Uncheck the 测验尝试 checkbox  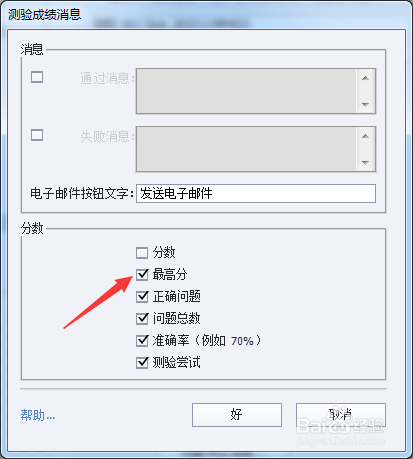(142, 362)
